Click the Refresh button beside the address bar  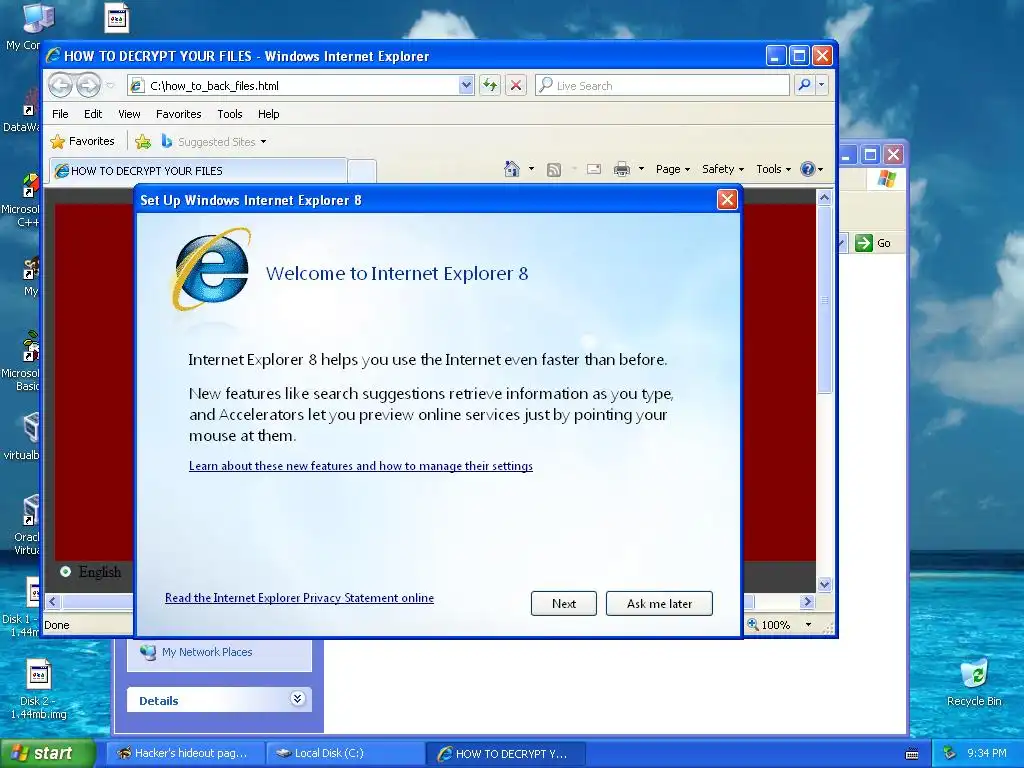pyautogui.click(x=490, y=85)
